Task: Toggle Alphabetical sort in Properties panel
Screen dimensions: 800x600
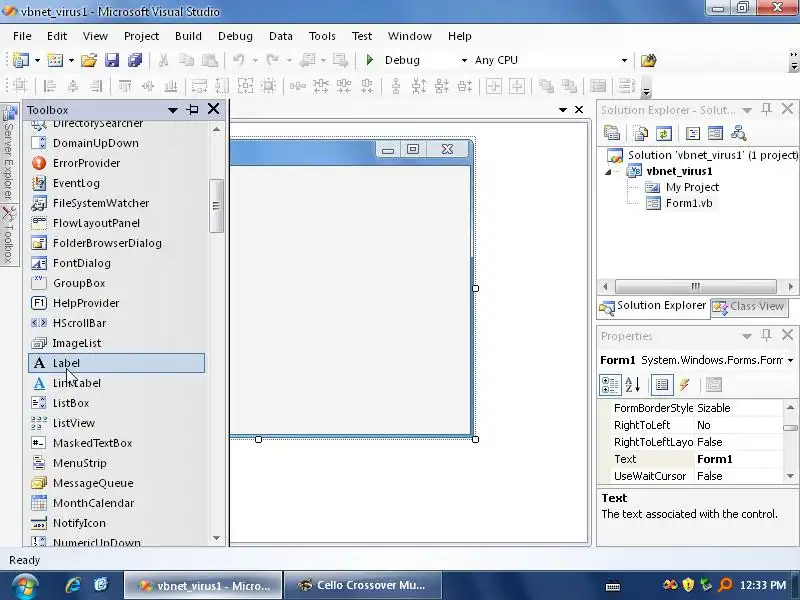Action: (633, 385)
